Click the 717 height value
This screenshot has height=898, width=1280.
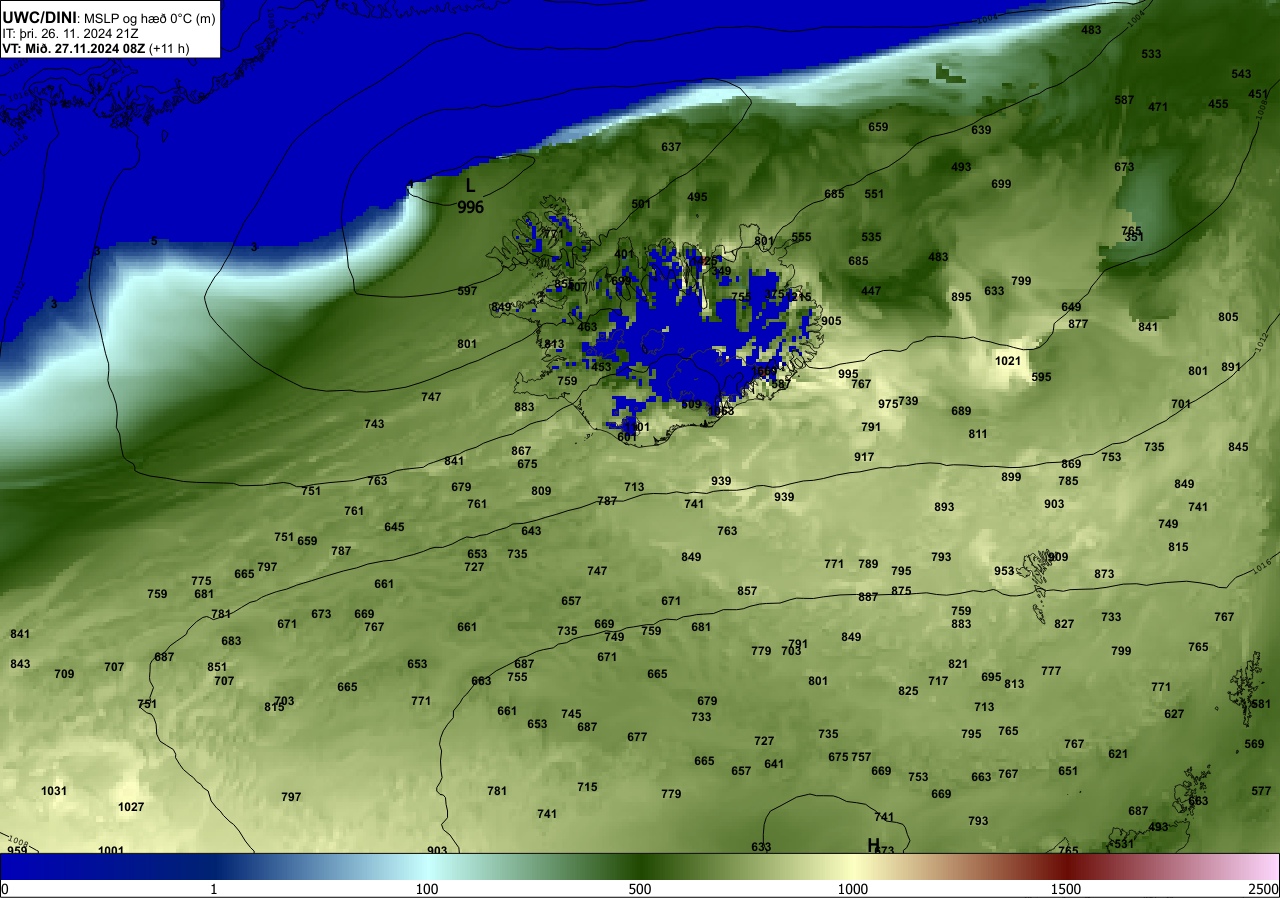tap(938, 681)
